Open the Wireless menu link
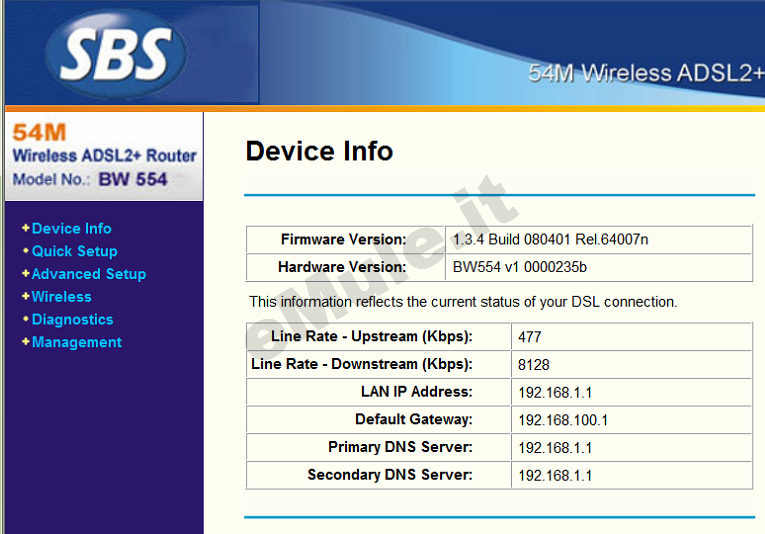The image size is (765, 534). [61, 297]
